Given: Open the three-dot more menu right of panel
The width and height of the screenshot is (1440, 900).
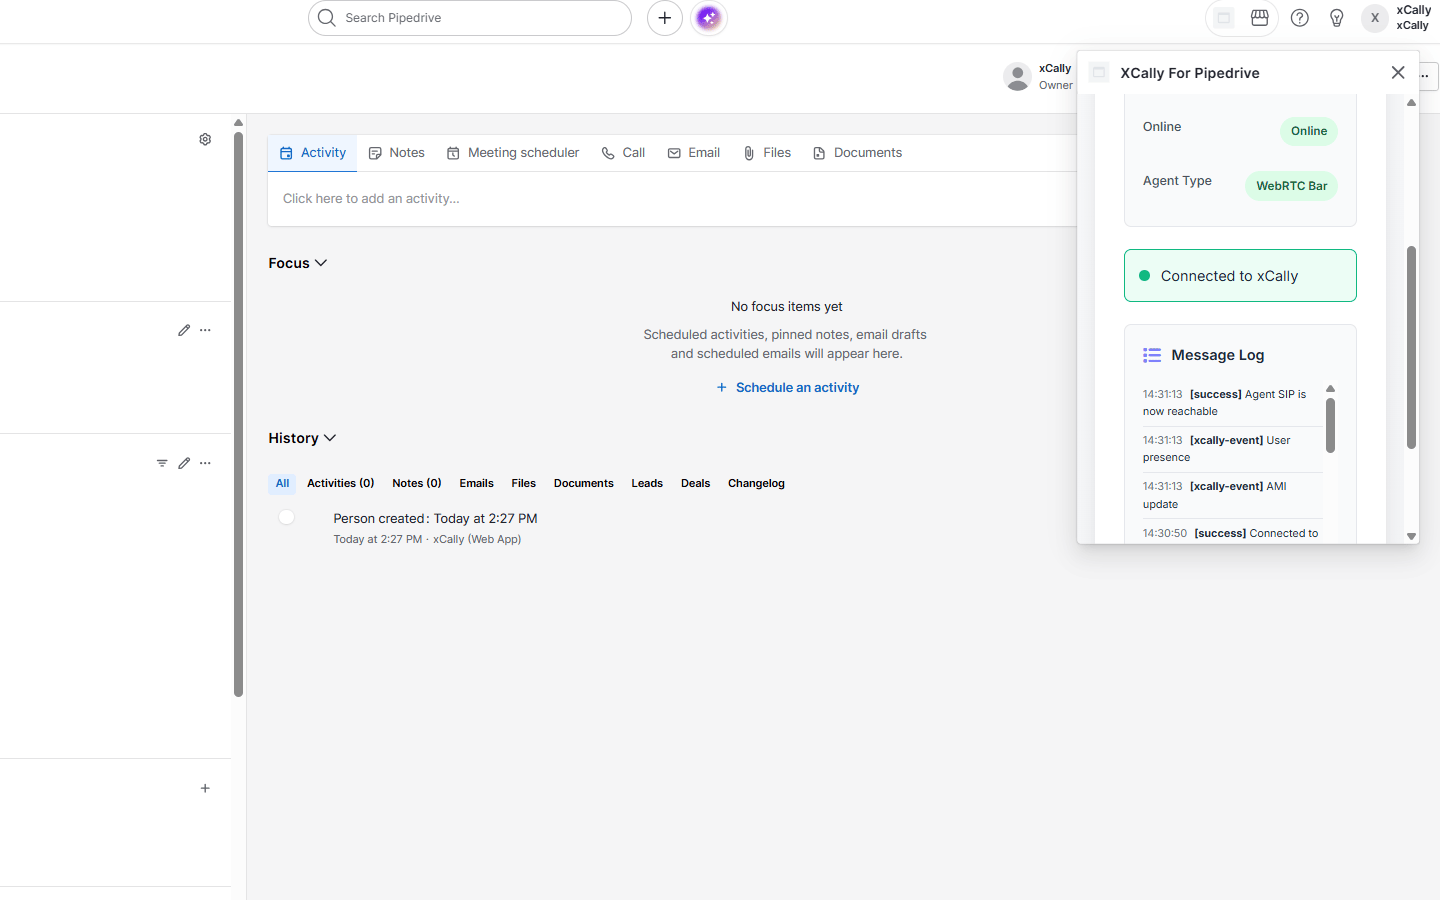Looking at the screenshot, I should [1427, 75].
